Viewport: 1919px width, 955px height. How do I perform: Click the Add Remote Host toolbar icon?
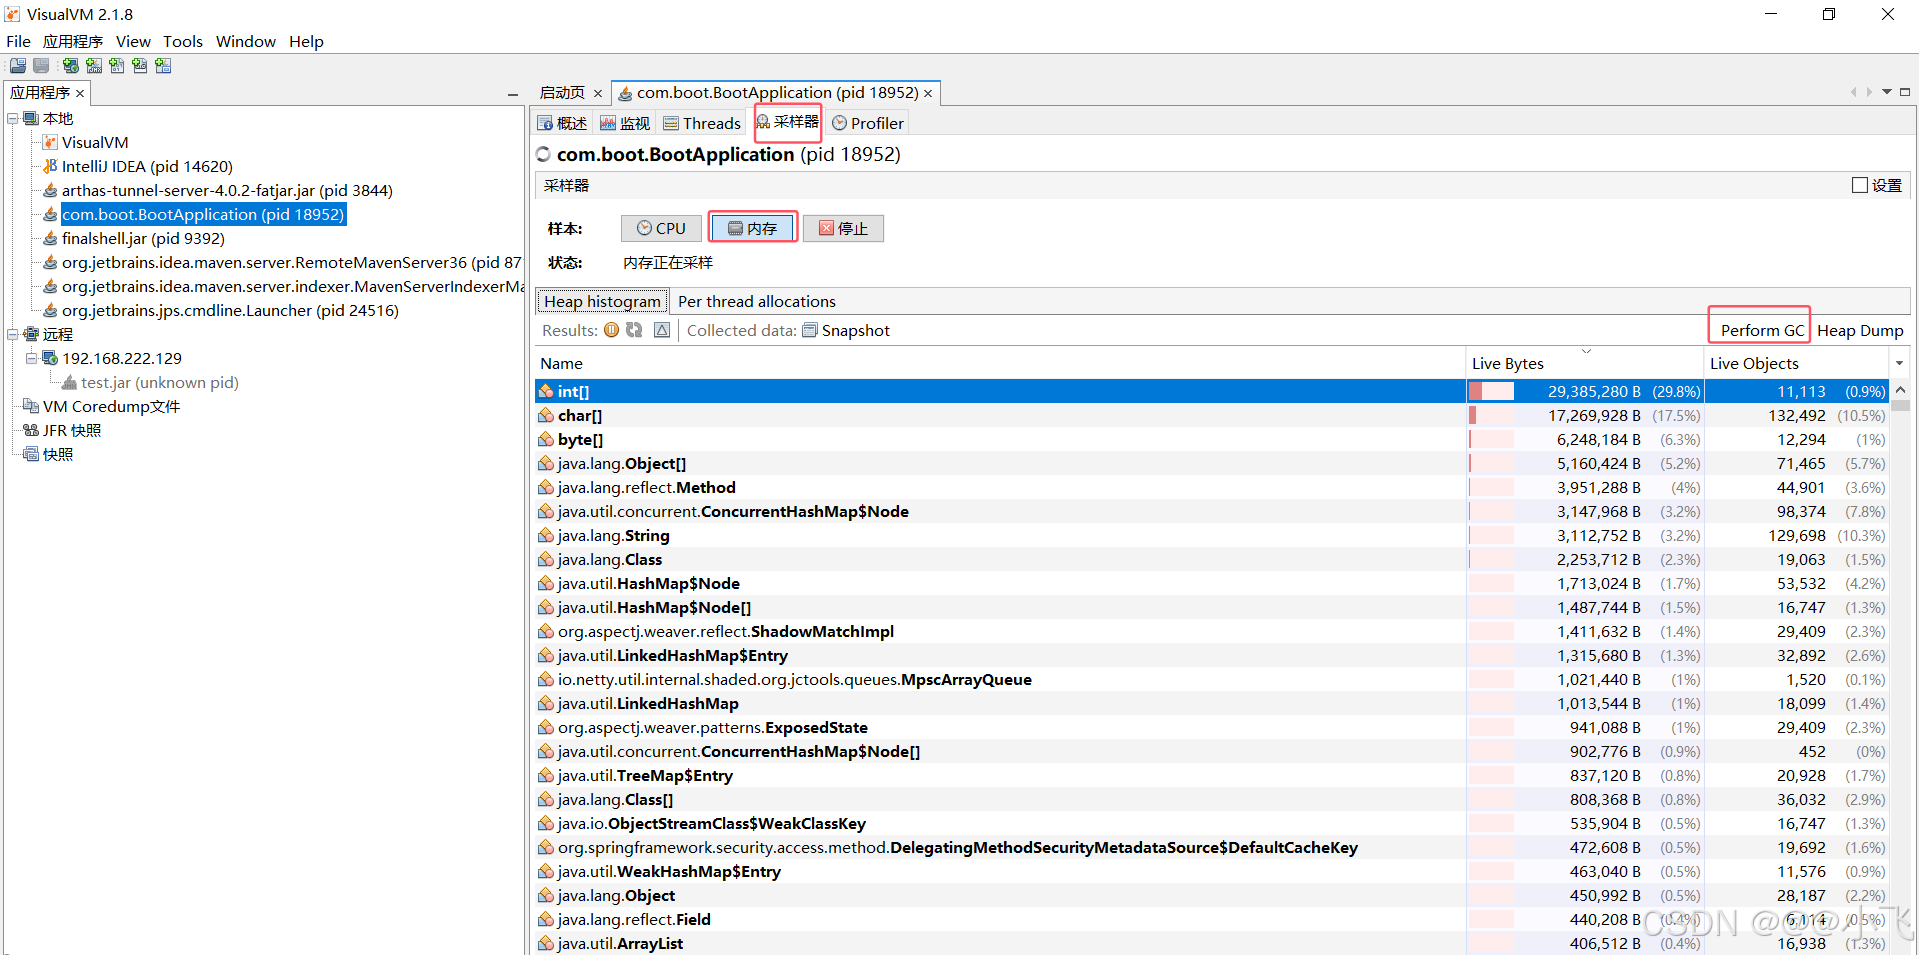coord(71,66)
